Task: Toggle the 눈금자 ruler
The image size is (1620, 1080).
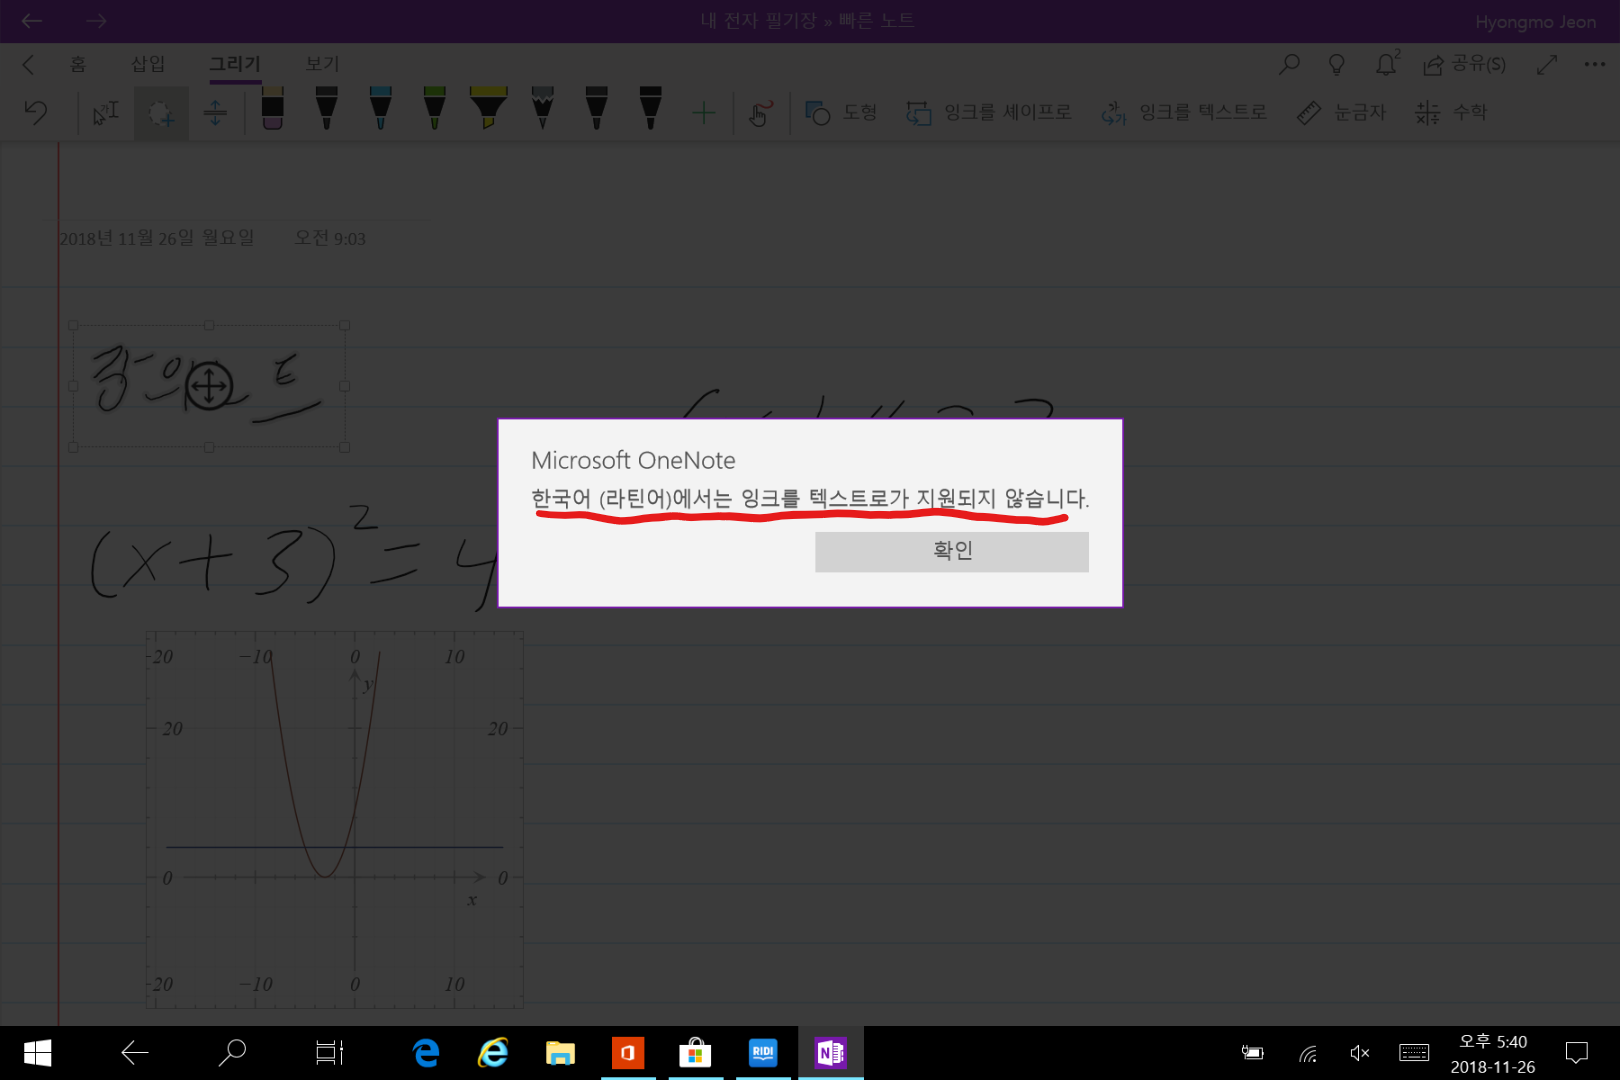Action: point(1341,113)
